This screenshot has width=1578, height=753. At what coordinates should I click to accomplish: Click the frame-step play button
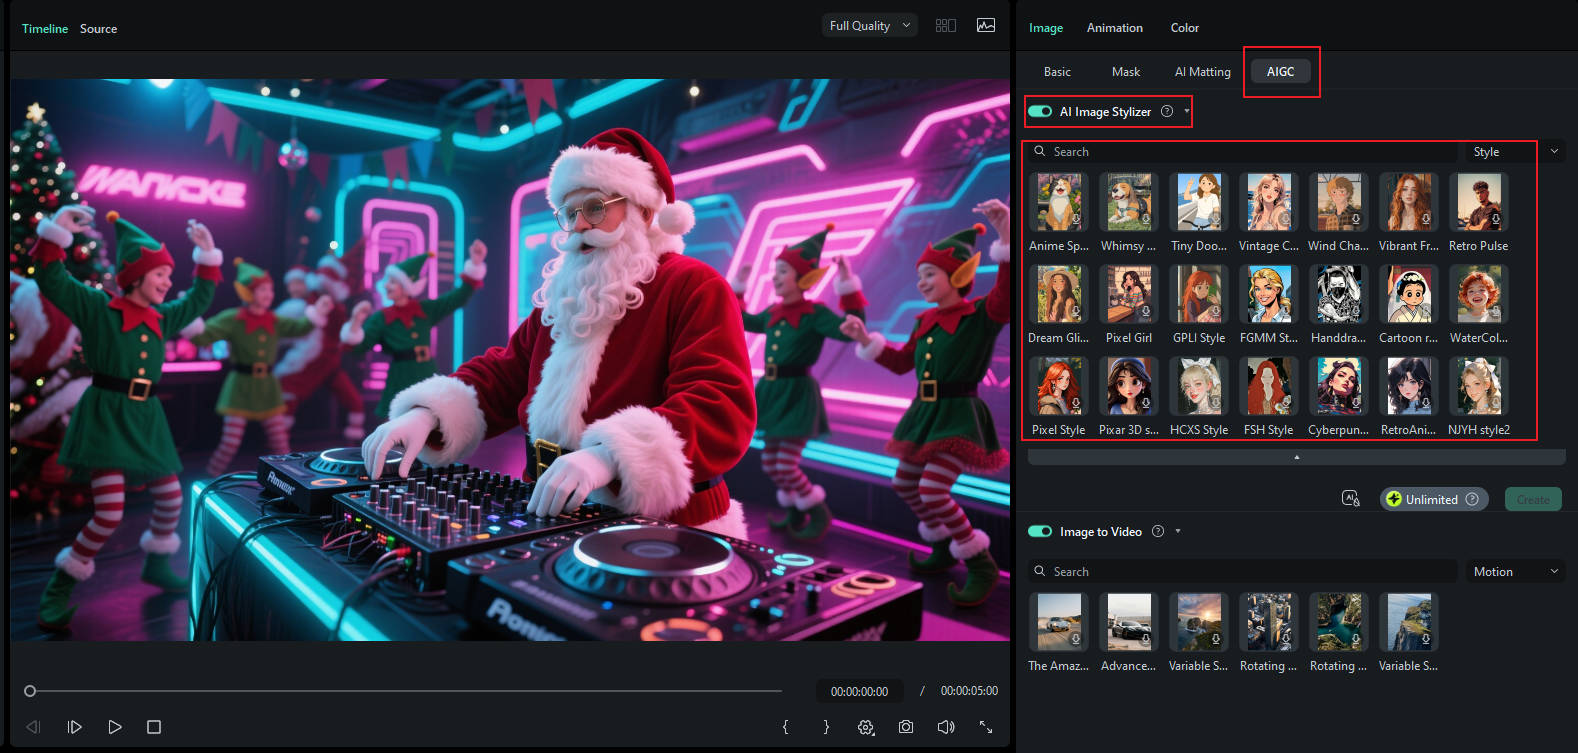[74, 727]
